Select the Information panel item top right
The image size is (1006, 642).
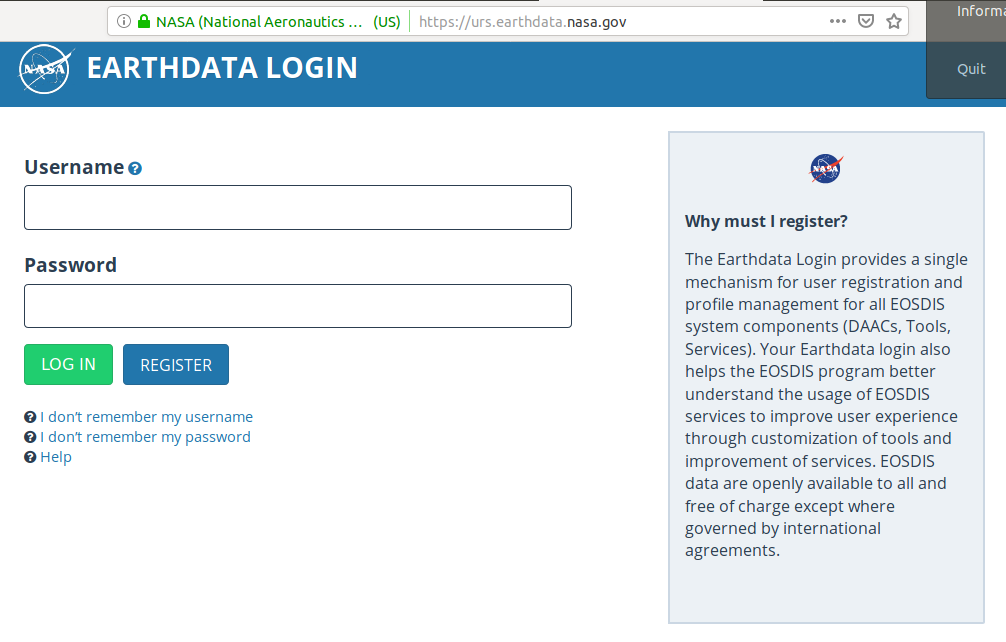975,11
